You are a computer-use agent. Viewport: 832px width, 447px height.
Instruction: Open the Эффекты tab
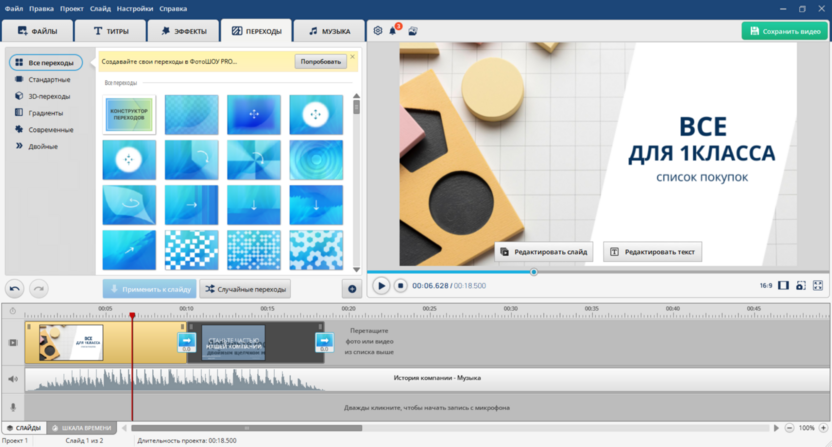(183, 31)
